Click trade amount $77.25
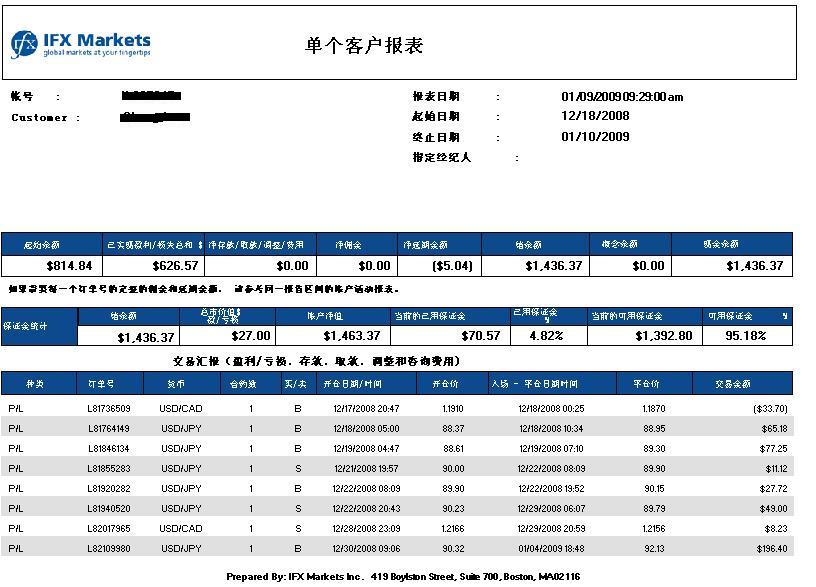816x587 pixels. tap(773, 449)
